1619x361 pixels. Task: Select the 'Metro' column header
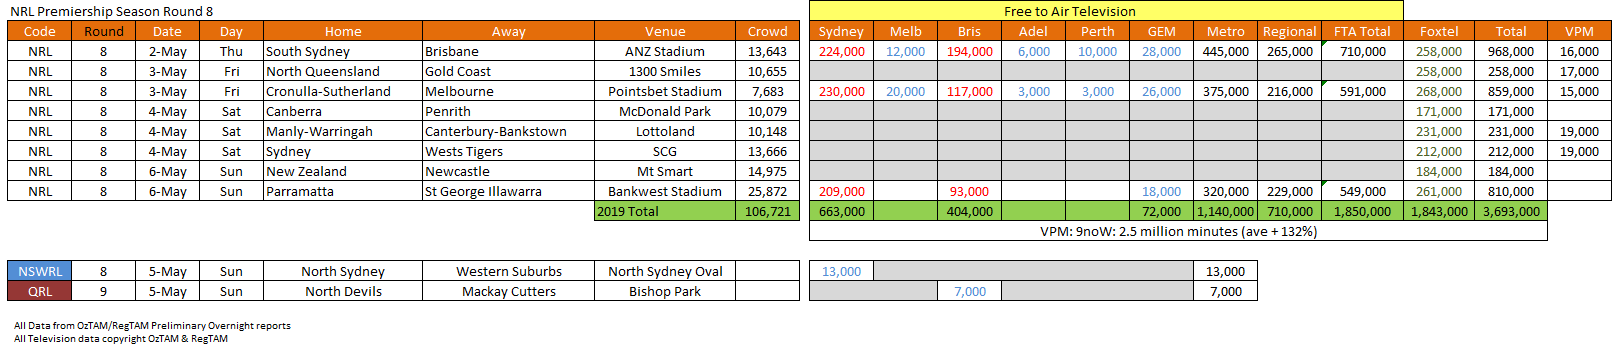pos(1226,31)
